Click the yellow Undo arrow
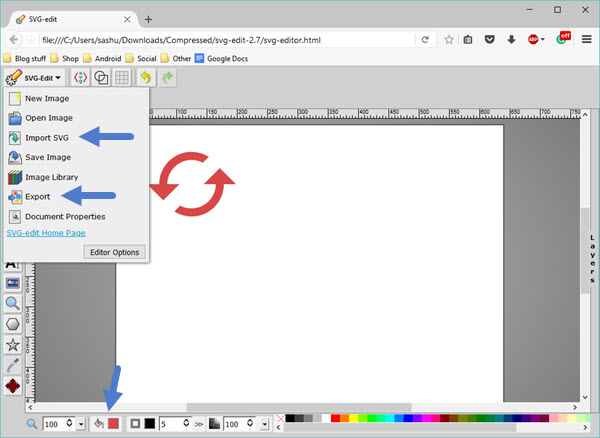 (x=146, y=77)
